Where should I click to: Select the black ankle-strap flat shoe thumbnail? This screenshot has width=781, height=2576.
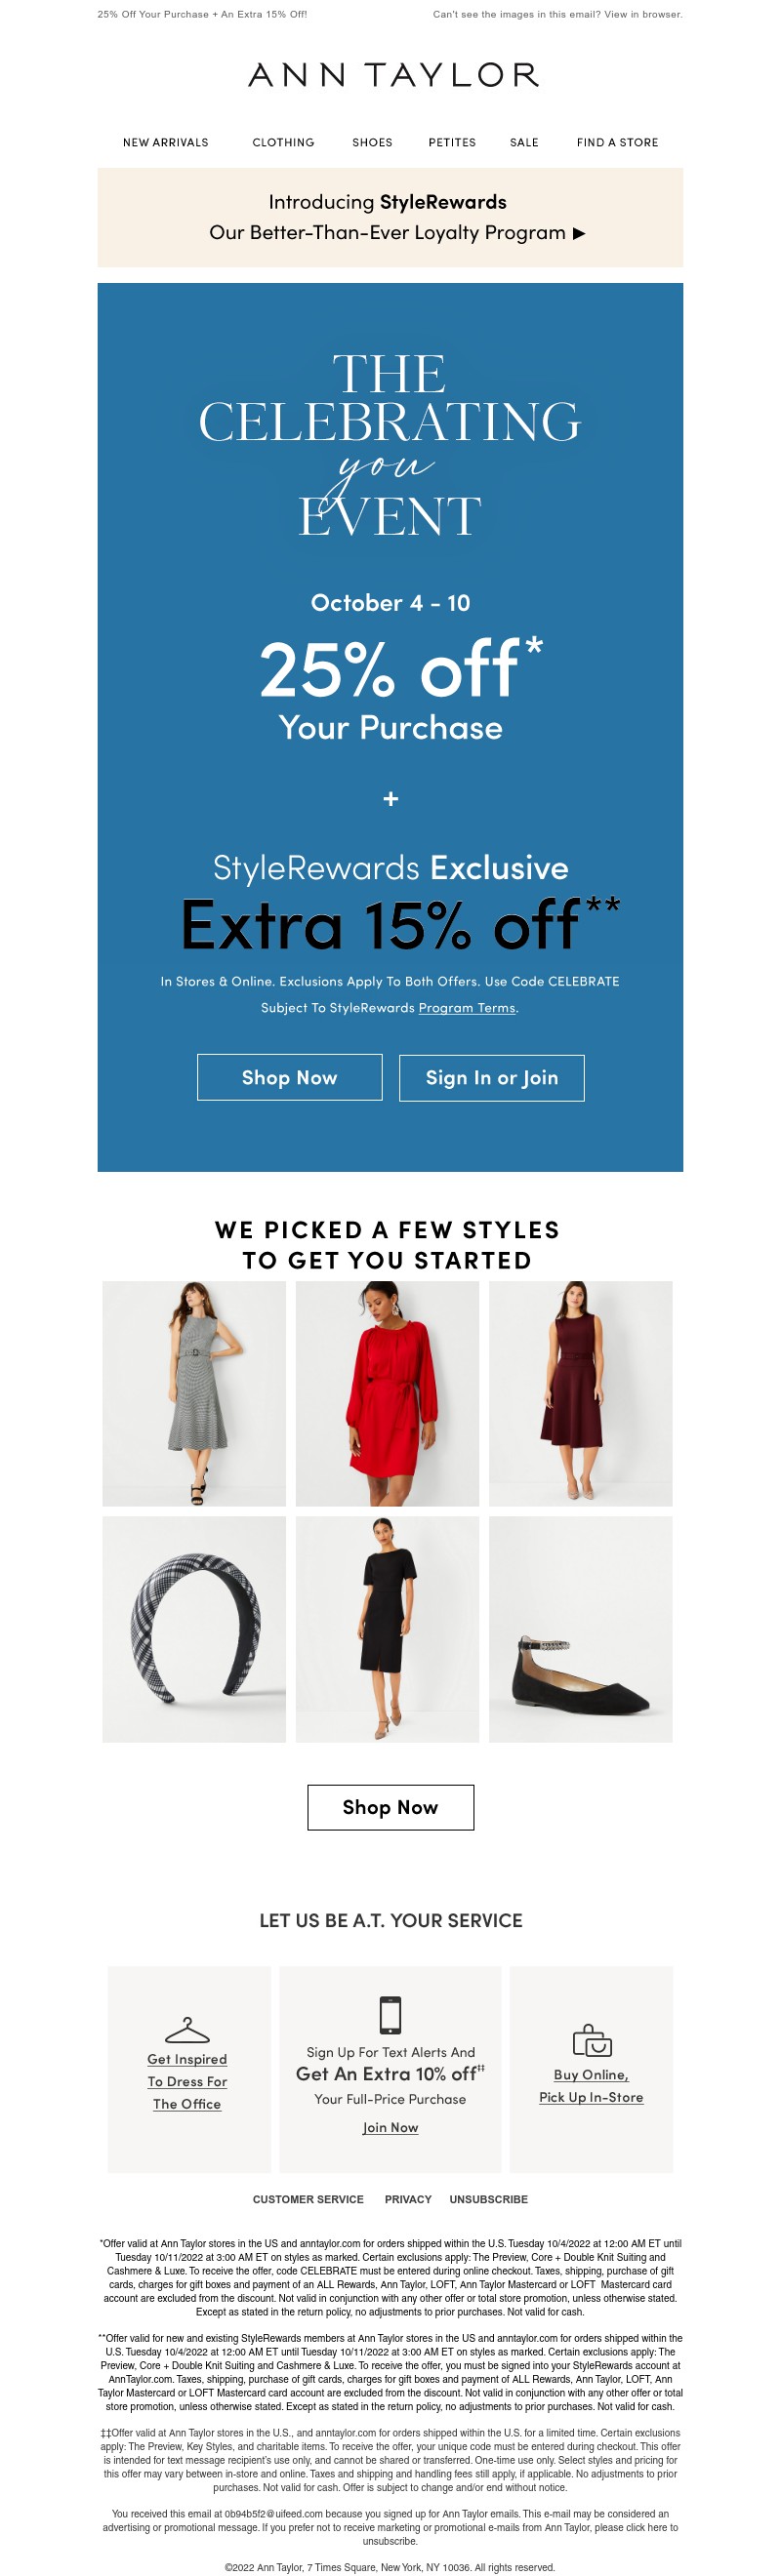pyautogui.click(x=580, y=1629)
